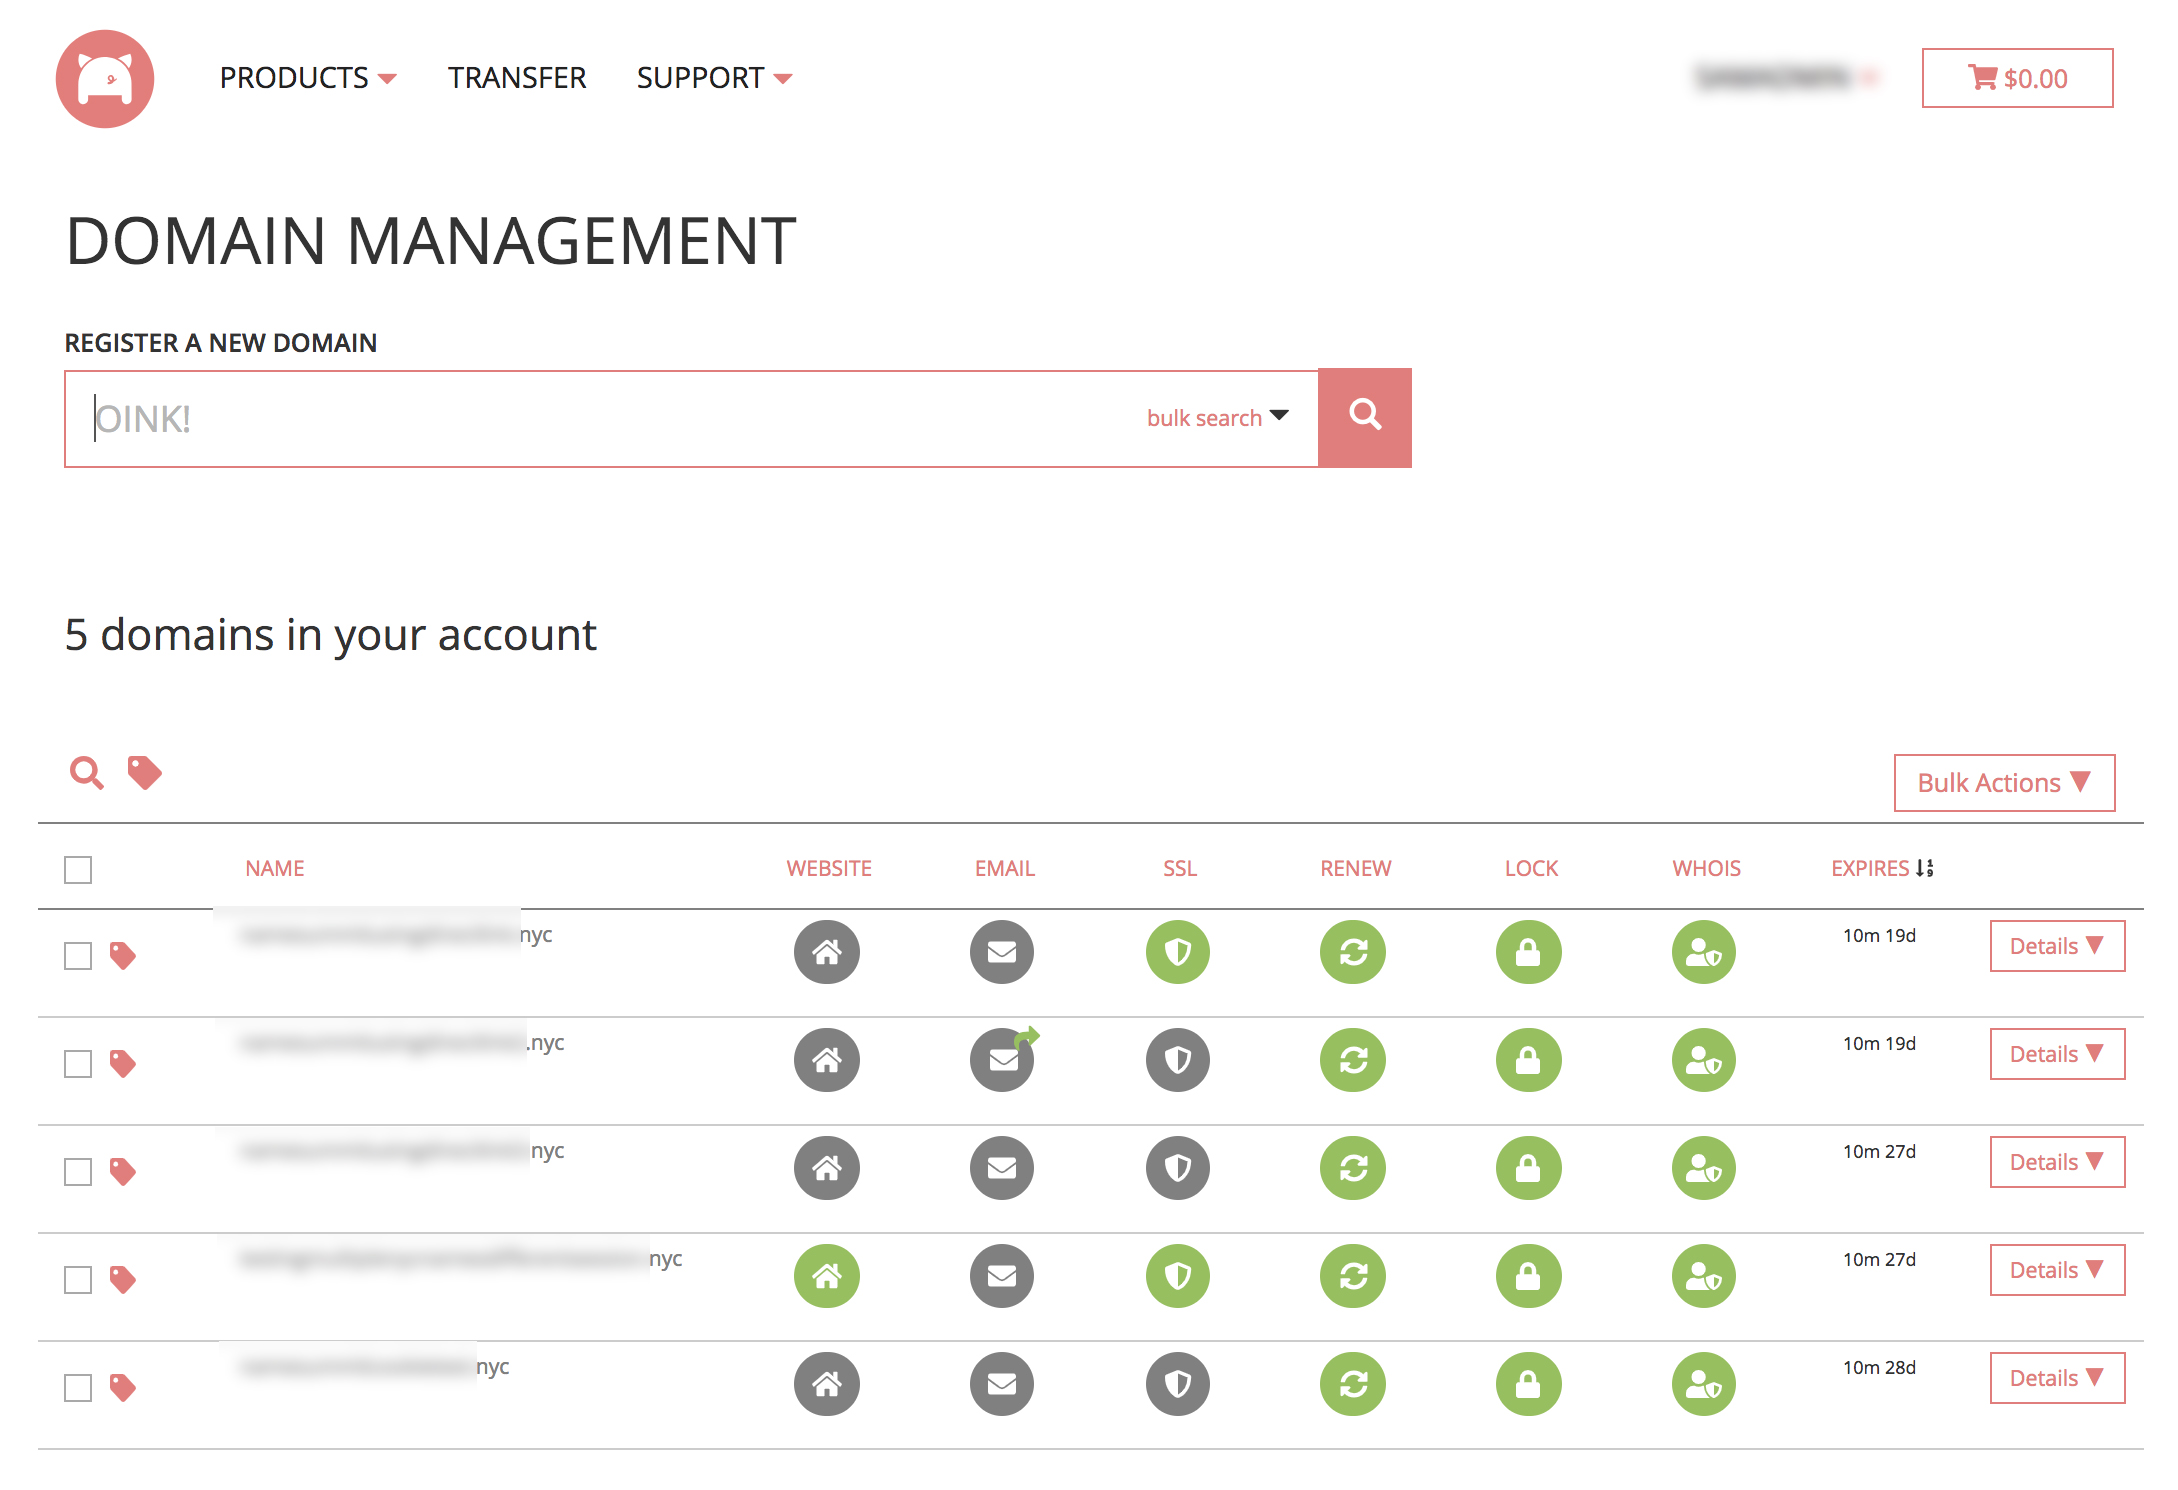Open the Bulk Actions dropdown
Viewport: 2178px width, 1490px height.
[x=2003, y=782]
